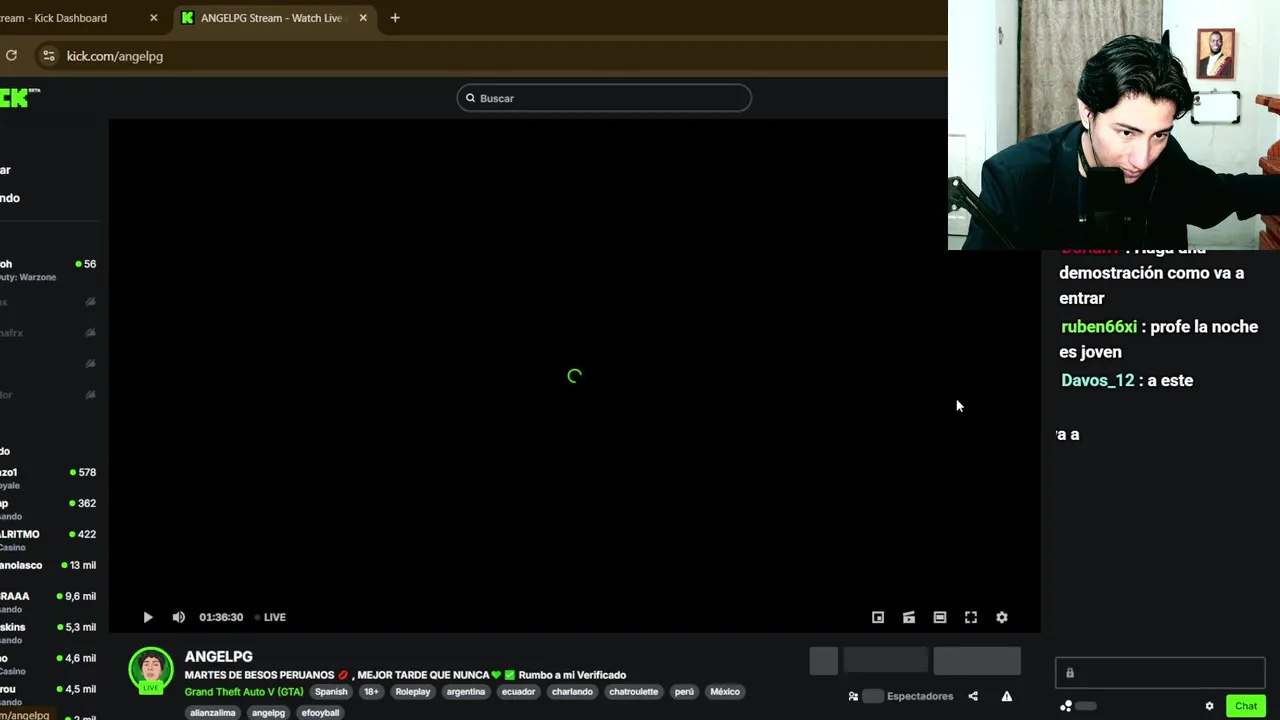Report the stream with warning icon
Viewport: 1280px width, 720px height.
click(x=1007, y=696)
